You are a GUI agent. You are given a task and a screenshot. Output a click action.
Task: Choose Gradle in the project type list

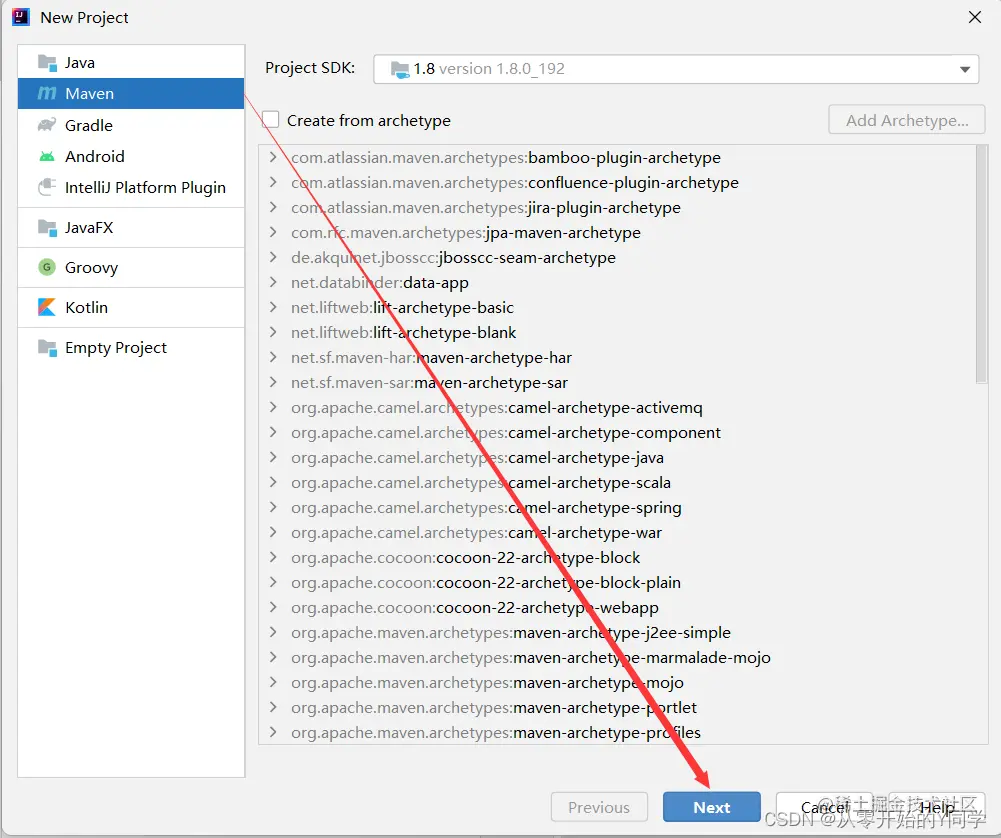tap(131, 125)
